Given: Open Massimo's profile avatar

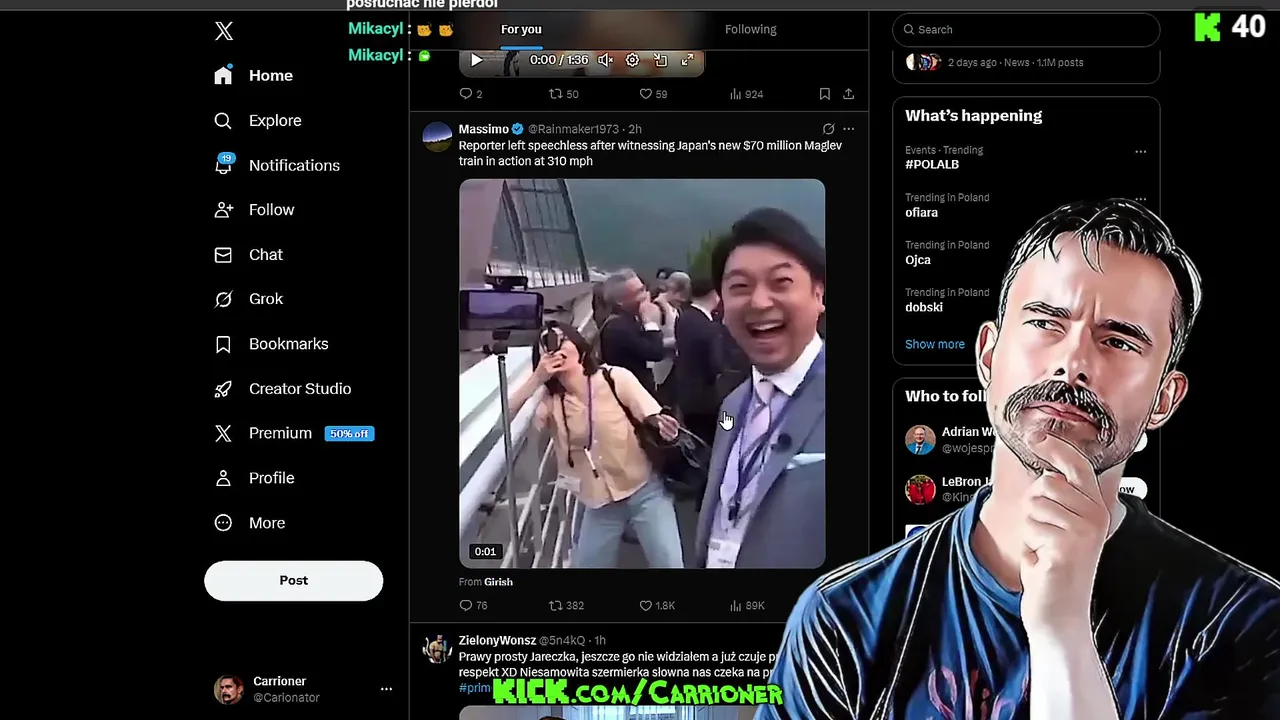Looking at the screenshot, I should (x=437, y=137).
